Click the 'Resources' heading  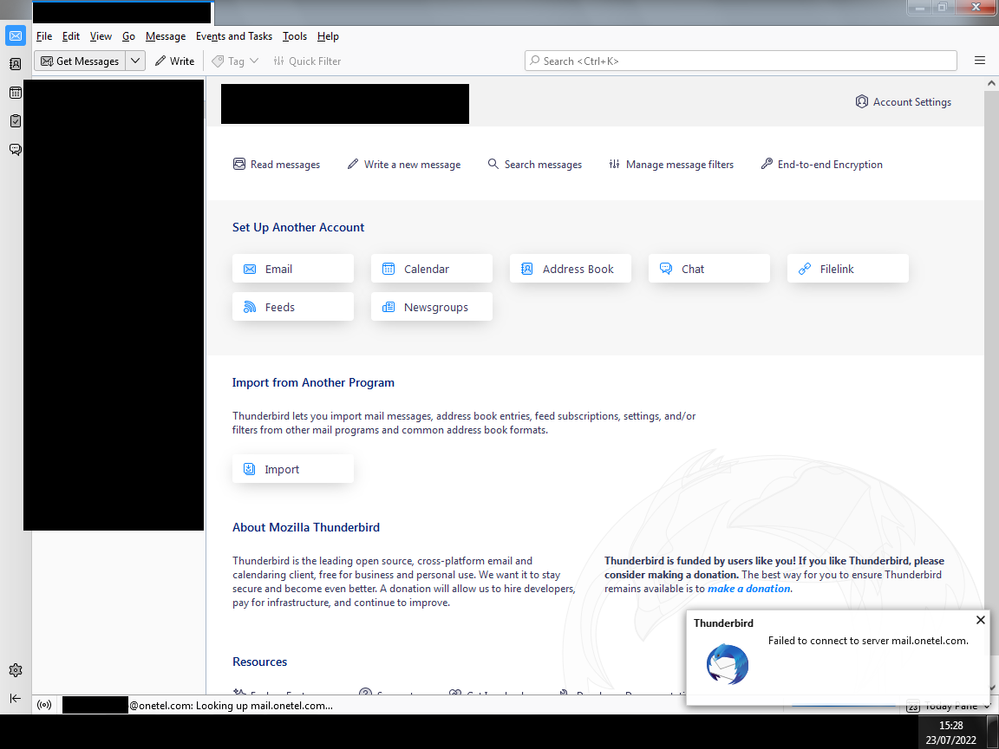[260, 662]
